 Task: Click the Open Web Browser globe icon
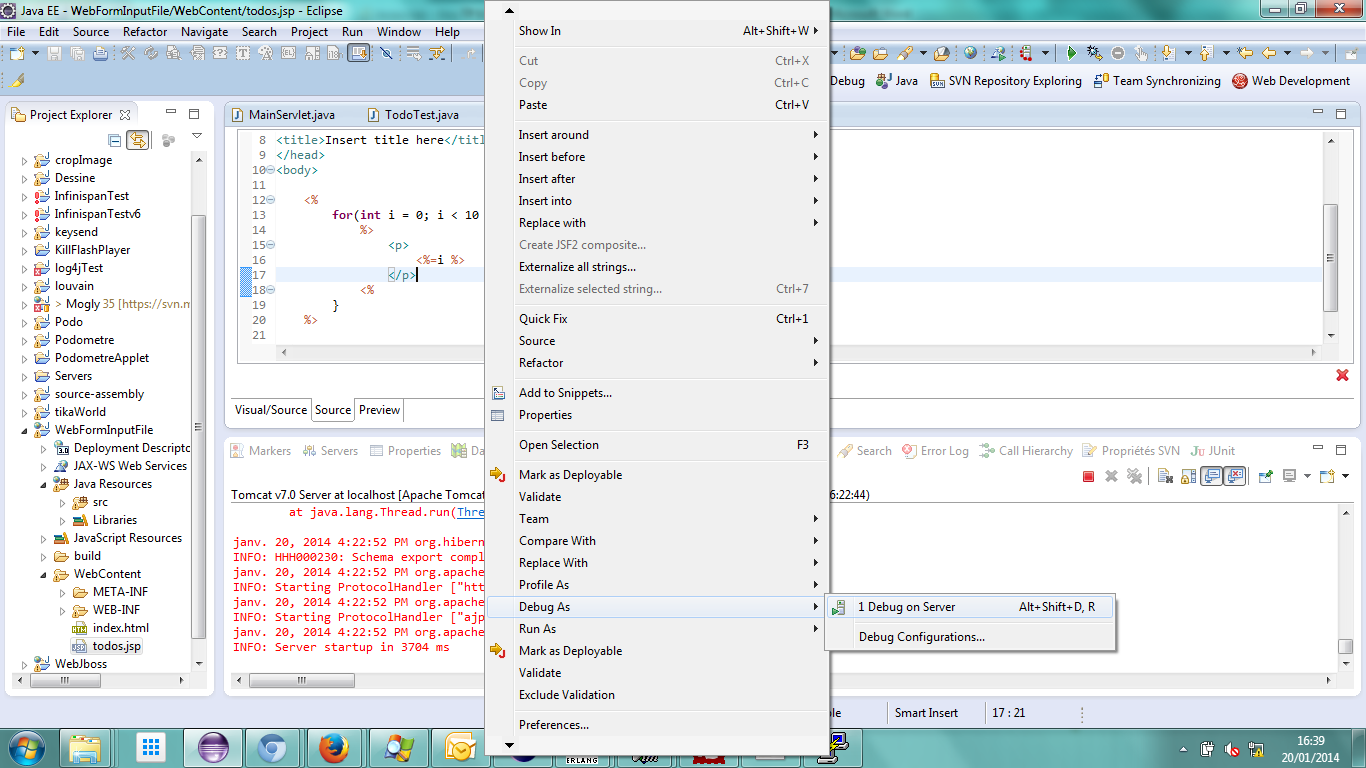point(970,53)
